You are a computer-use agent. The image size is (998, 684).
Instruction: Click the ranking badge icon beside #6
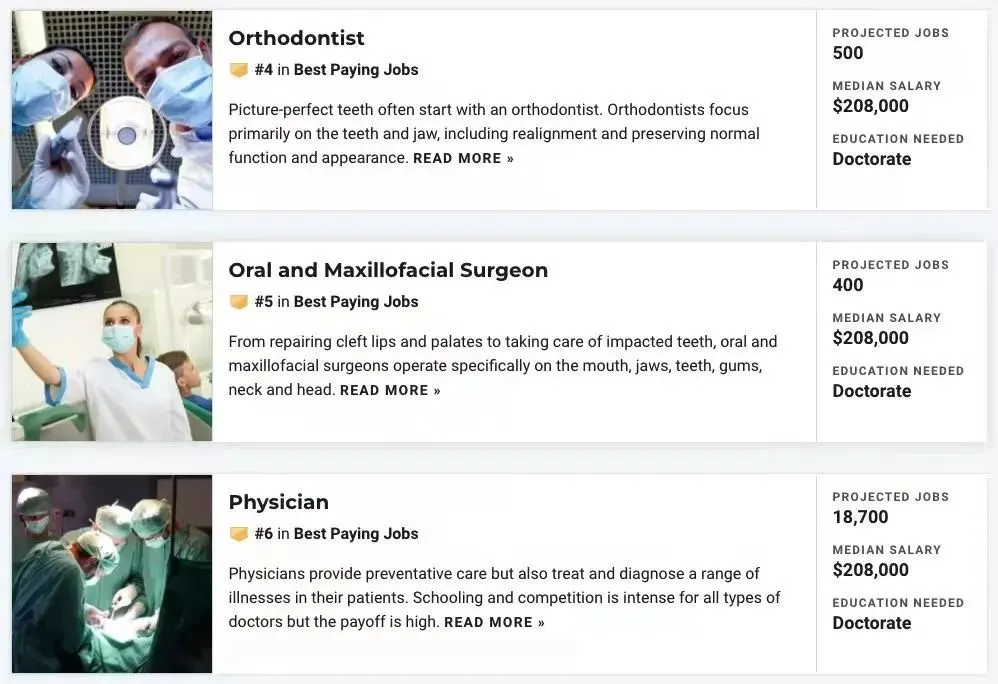[238, 534]
